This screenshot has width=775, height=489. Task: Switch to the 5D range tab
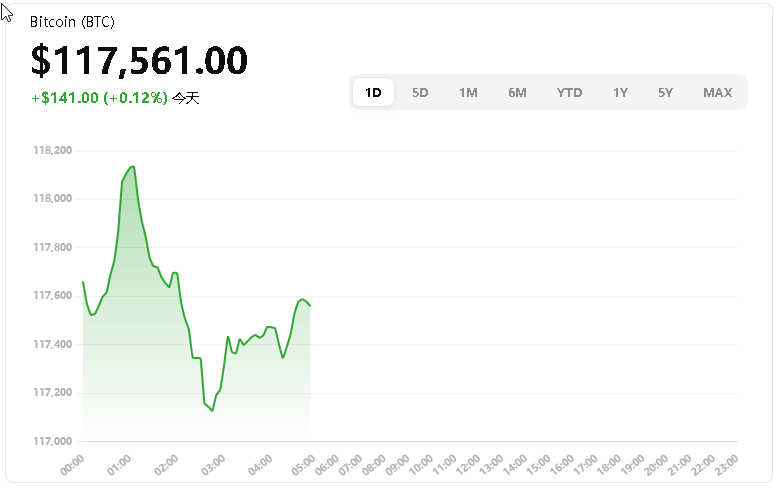[420, 93]
